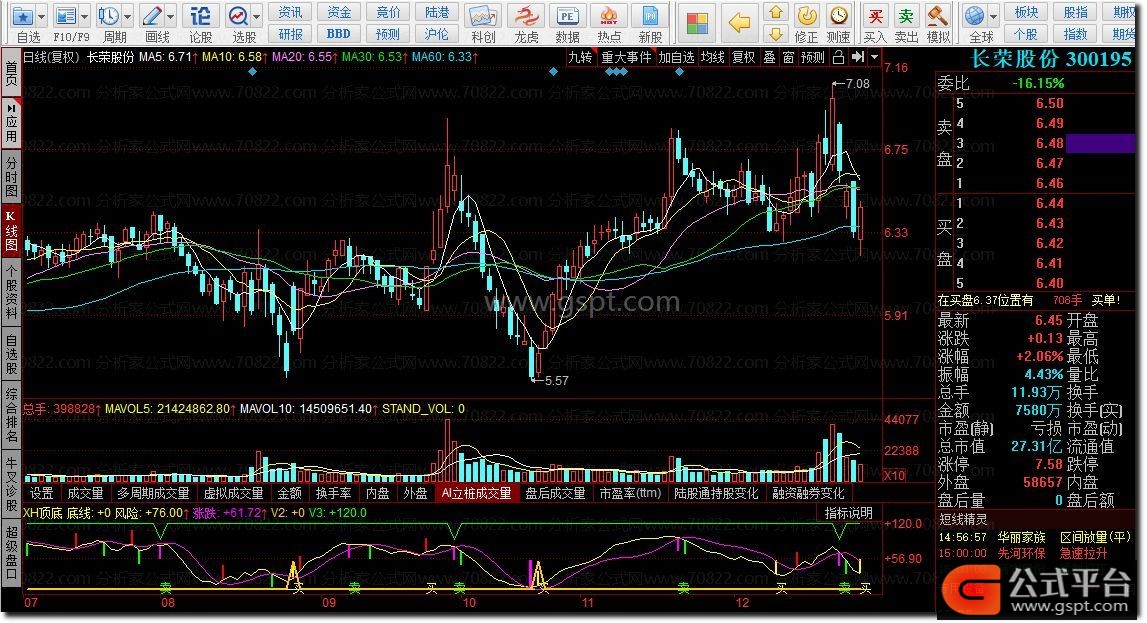1147x623 pixels.
Task: Open the 科创 board icon
Action: coord(483,16)
